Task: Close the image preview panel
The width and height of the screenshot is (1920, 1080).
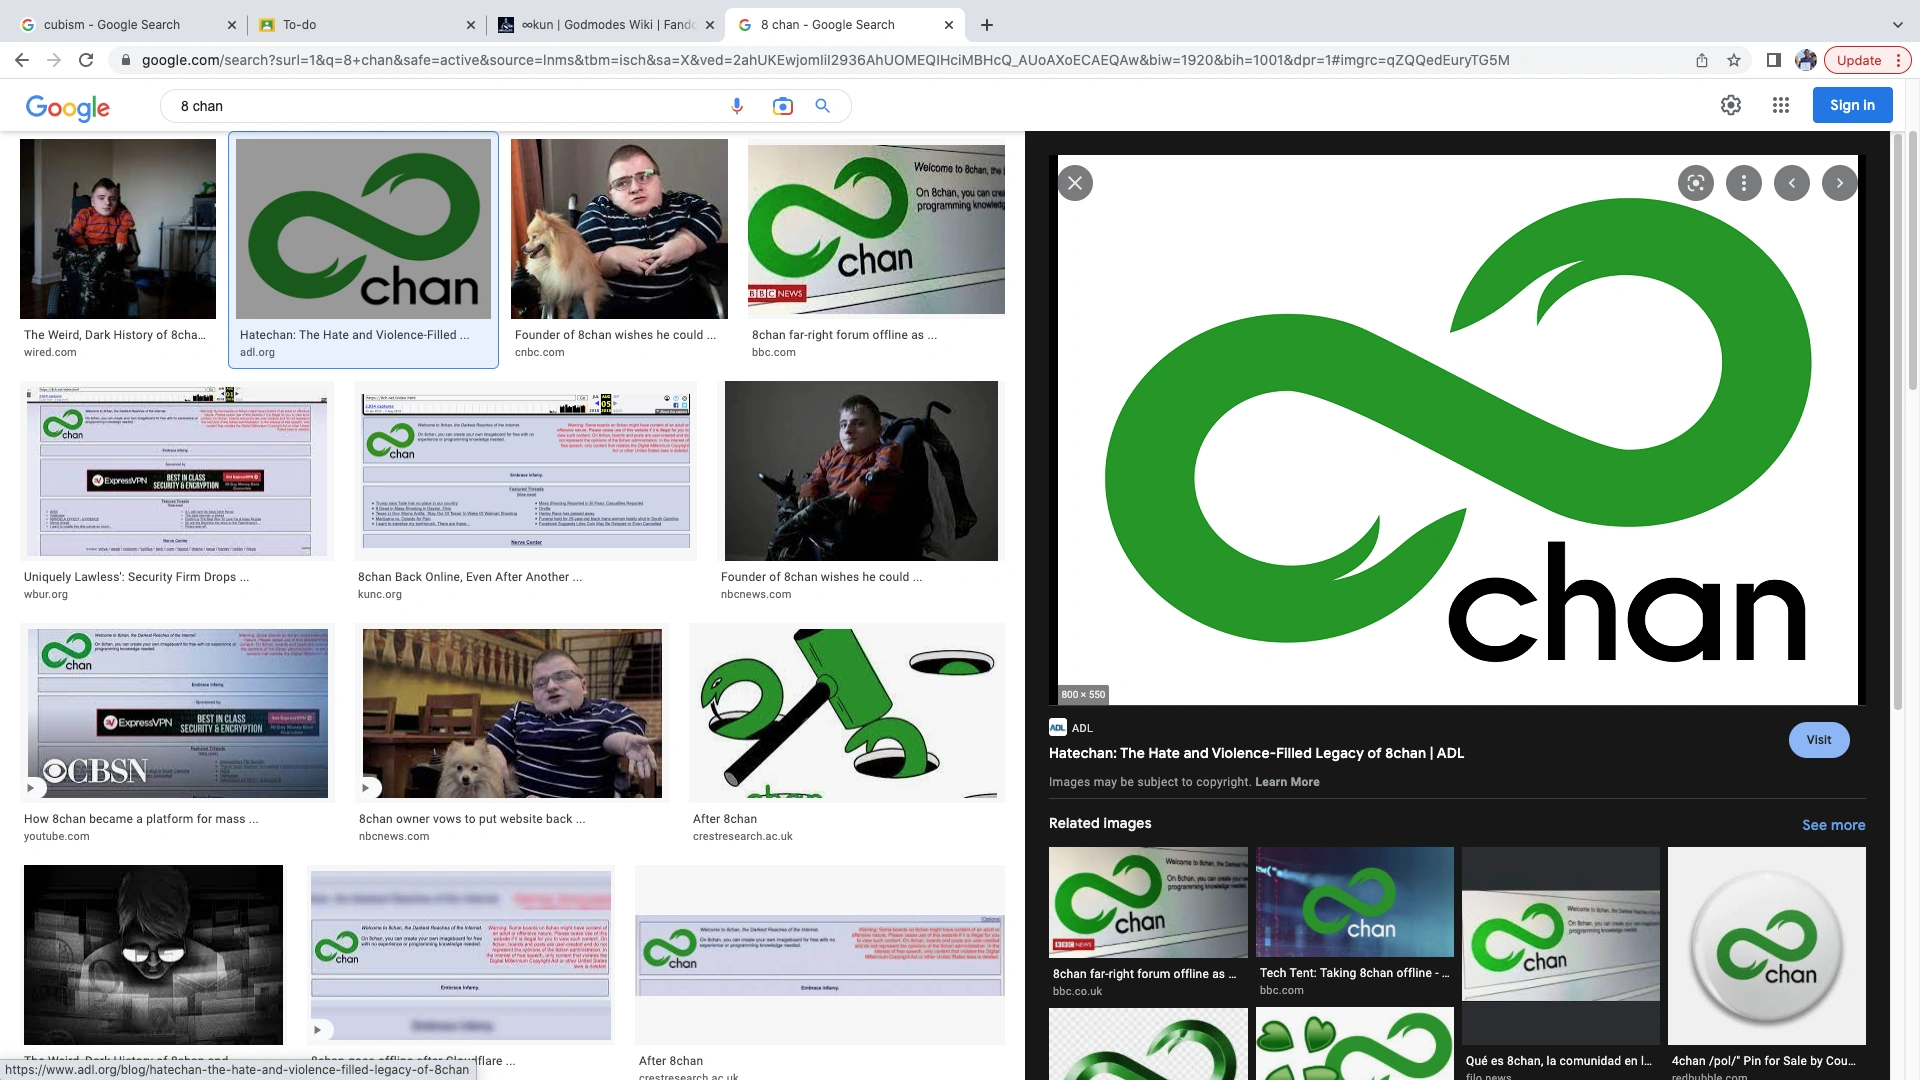Action: (1075, 183)
